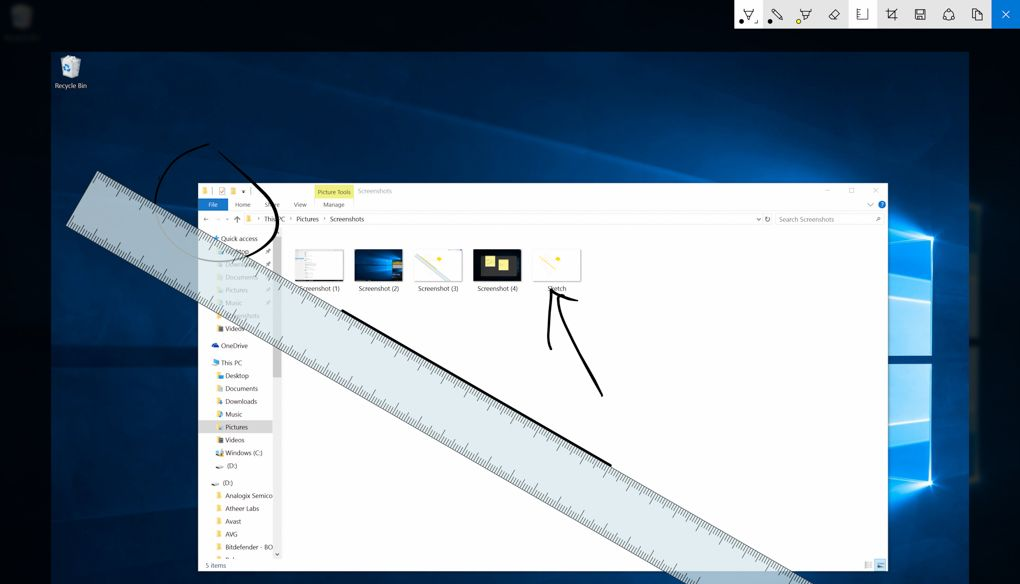Close the Screen Sketch toolbar
This screenshot has width=1020, height=584.
1006,14
